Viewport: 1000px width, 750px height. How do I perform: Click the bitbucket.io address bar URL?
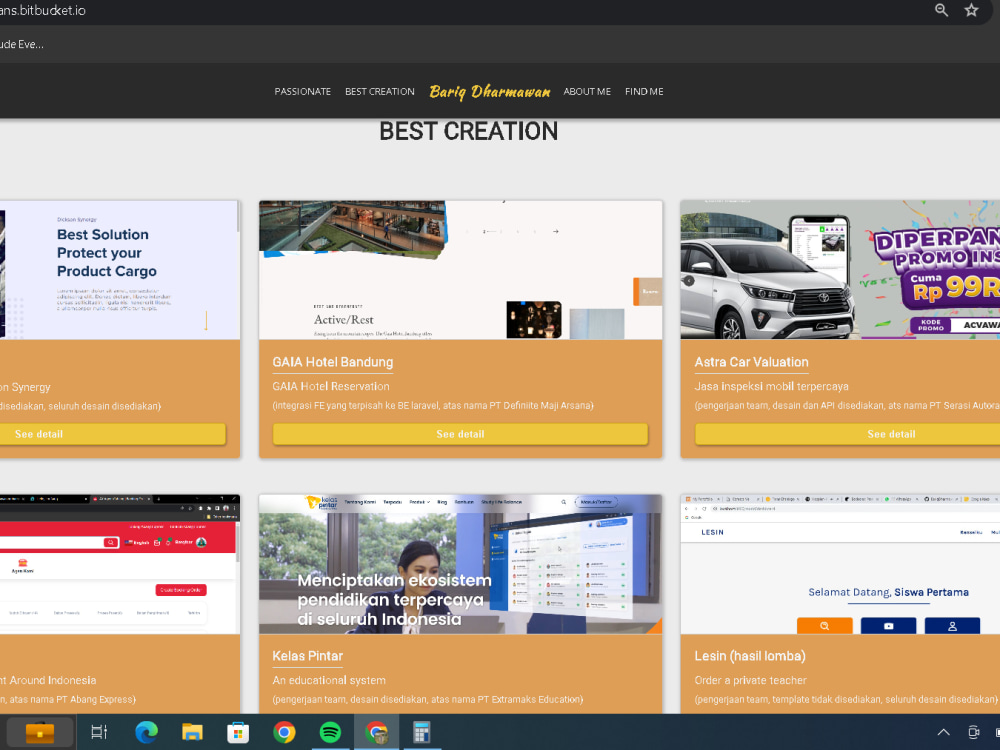coord(43,10)
